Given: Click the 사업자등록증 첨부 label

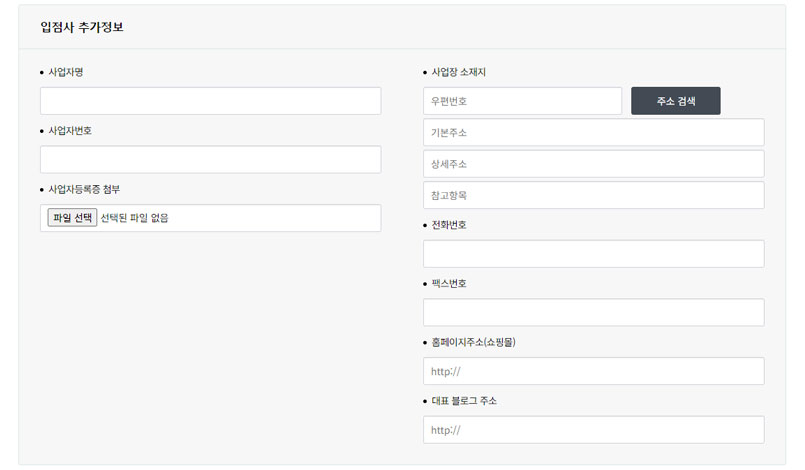Looking at the screenshot, I should click(84, 189).
